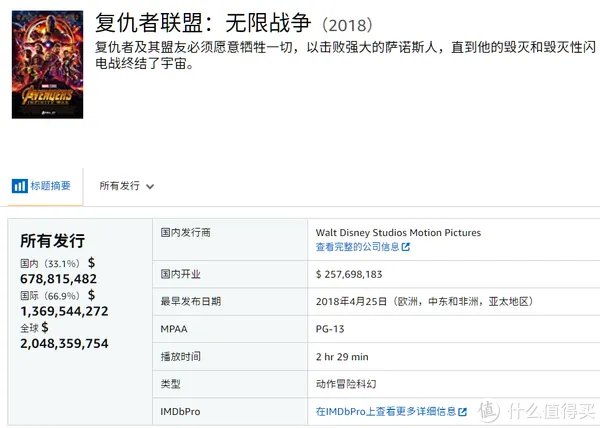Click the external-link icon after 查看完整的公司信息
The width and height of the screenshot is (600, 428).
point(406,247)
